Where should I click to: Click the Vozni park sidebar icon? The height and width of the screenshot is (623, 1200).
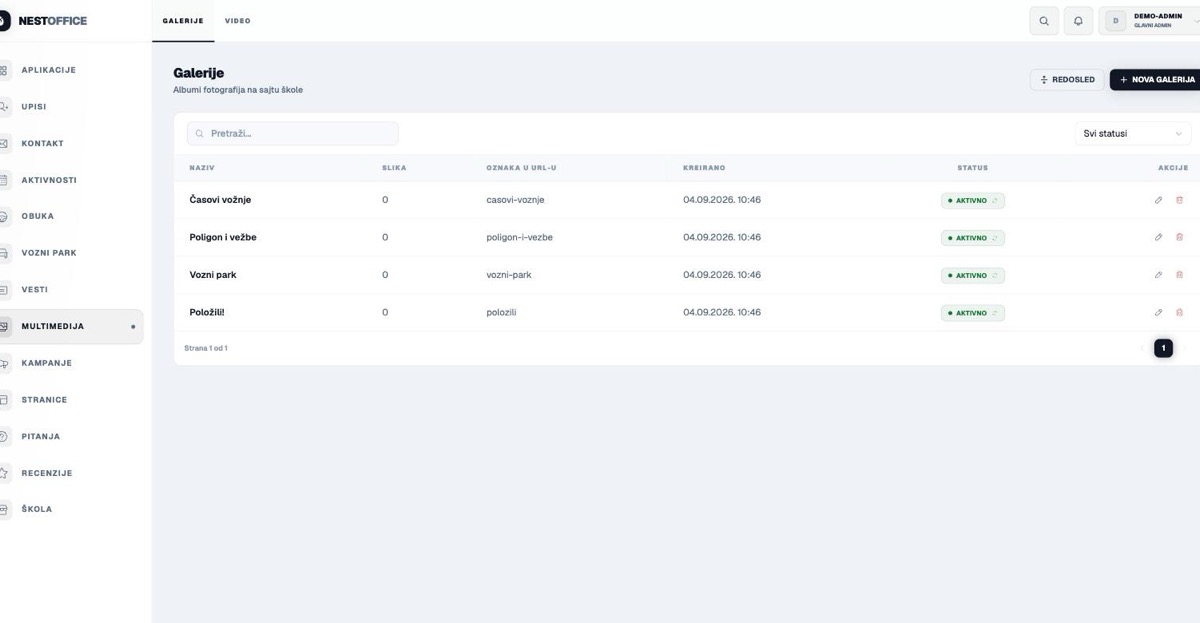coord(3,253)
